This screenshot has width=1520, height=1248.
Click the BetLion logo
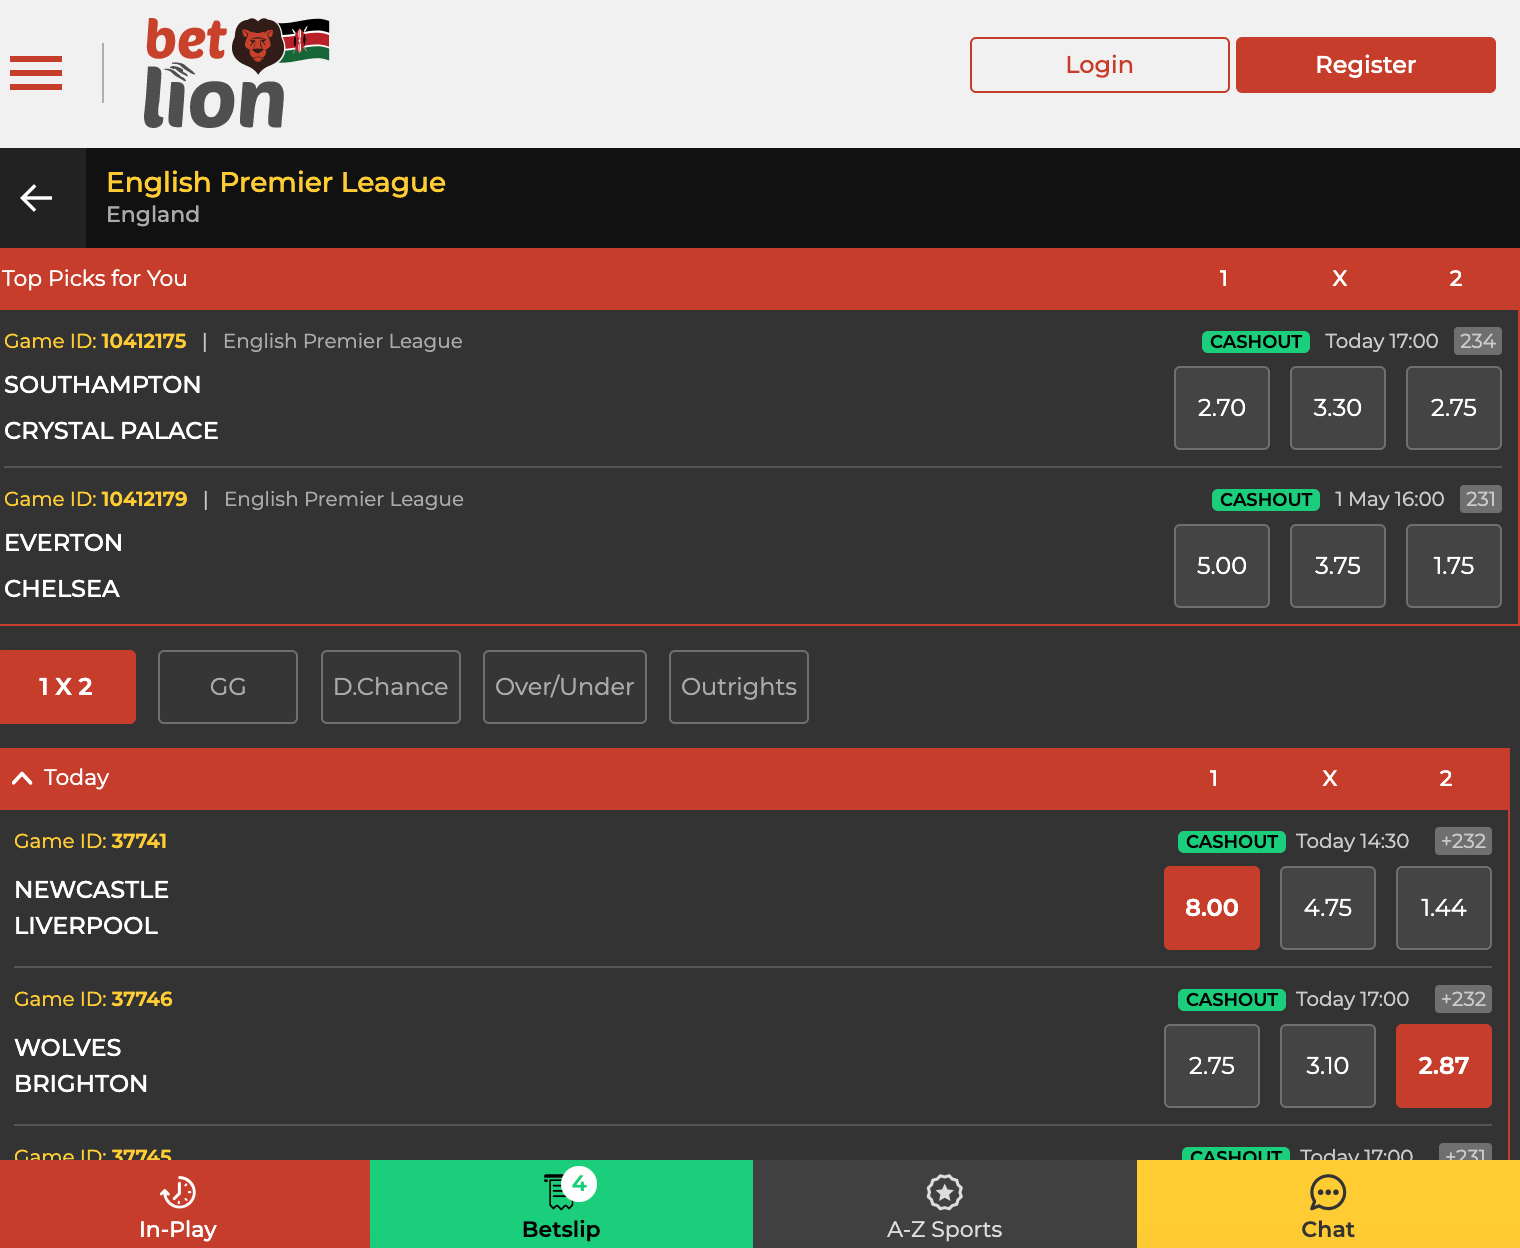237,73
